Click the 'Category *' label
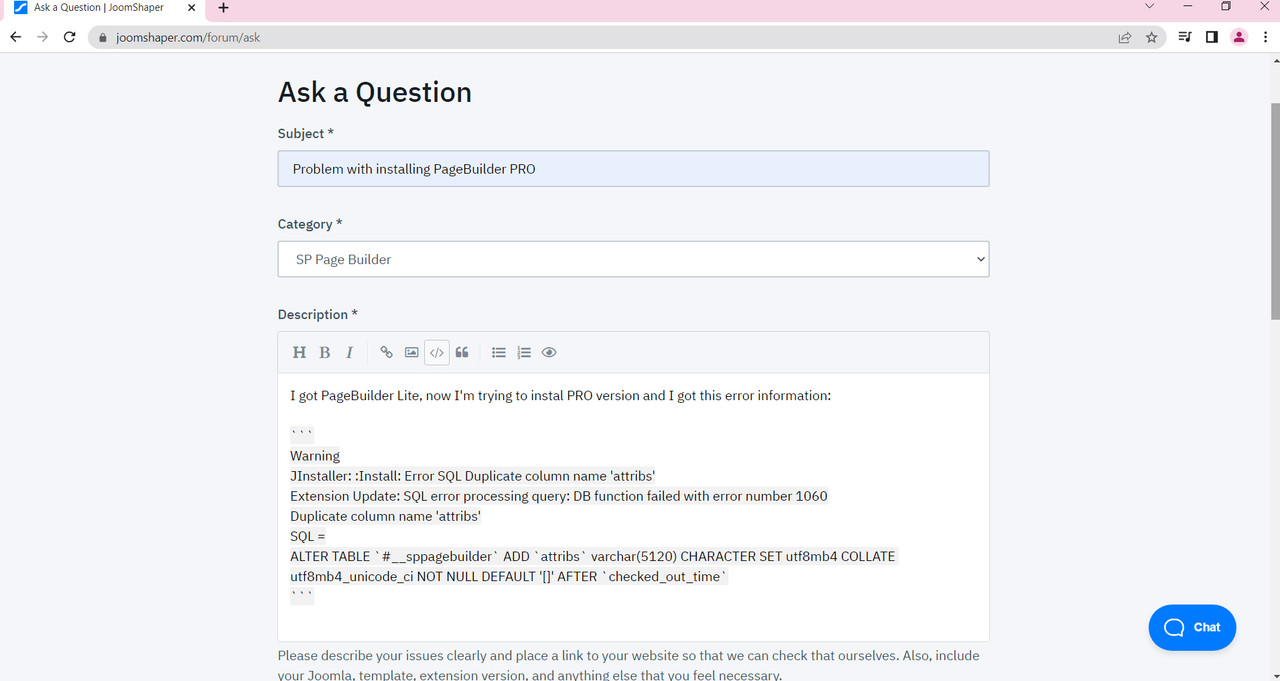The height and width of the screenshot is (681, 1280). click(310, 224)
